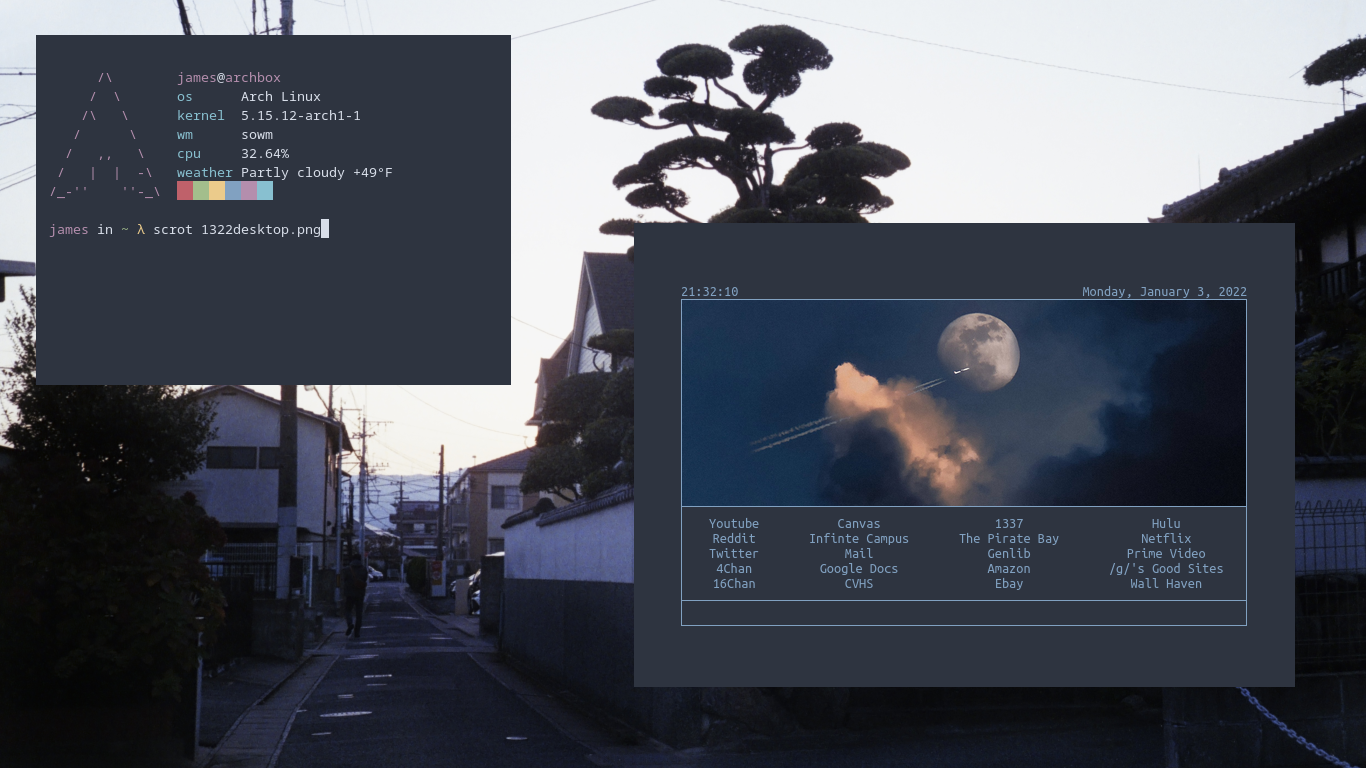This screenshot has width=1366, height=768.
Task: Click the Mail link
Action: click(858, 553)
